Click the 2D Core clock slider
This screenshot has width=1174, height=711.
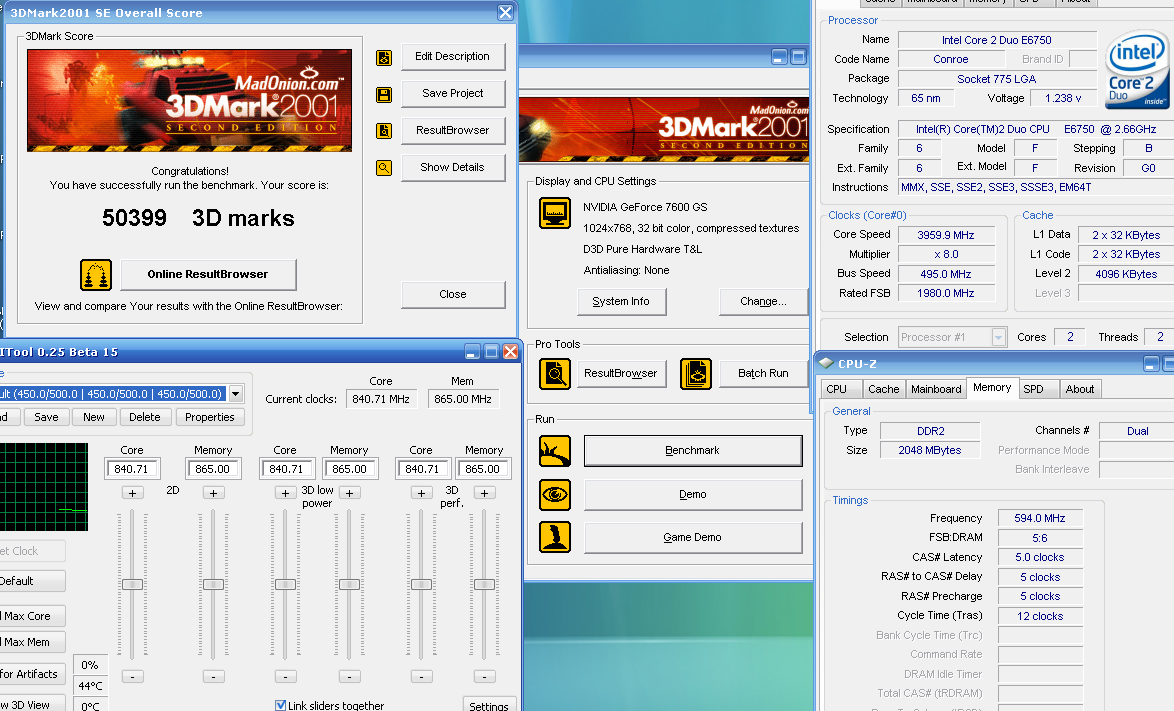pos(133,584)
